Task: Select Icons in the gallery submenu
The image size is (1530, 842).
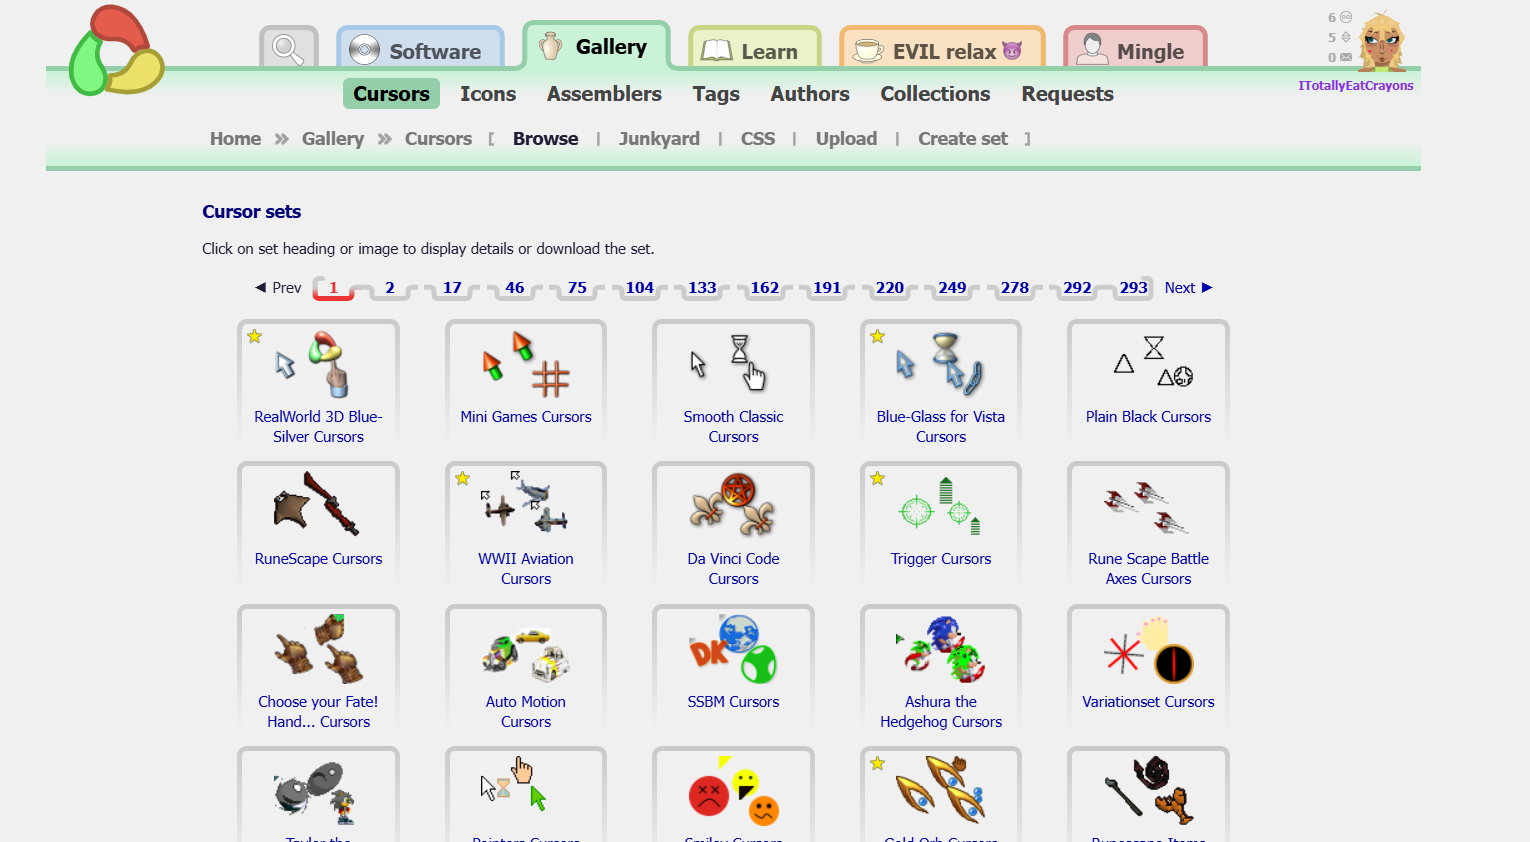Action: (x=488, y=94)
